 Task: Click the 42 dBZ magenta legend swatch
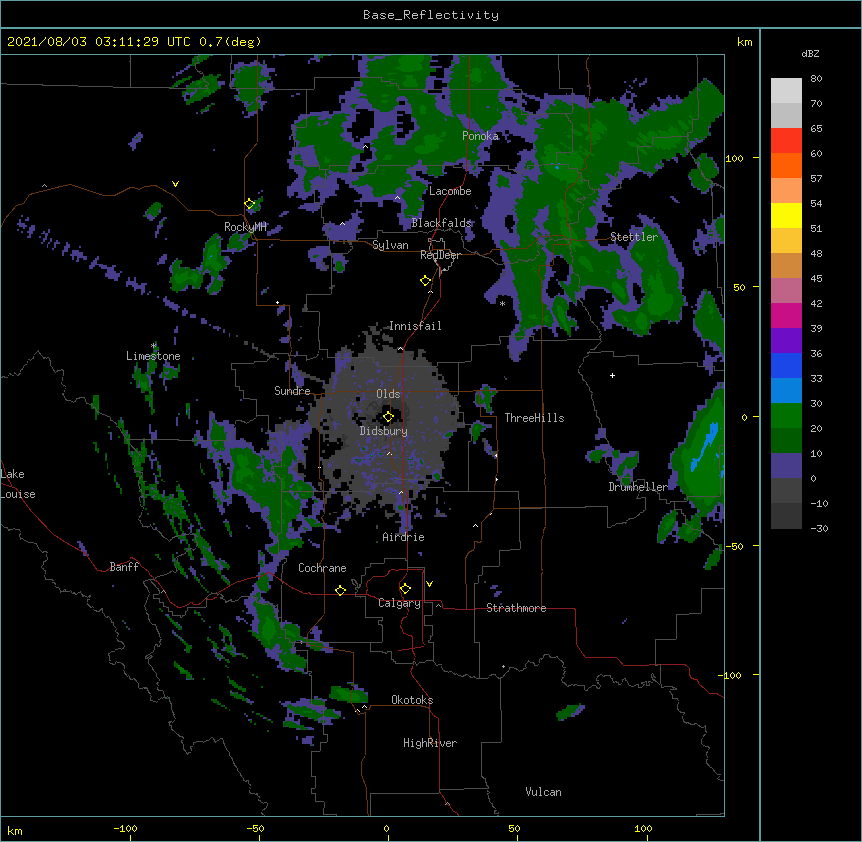[786, 315]
